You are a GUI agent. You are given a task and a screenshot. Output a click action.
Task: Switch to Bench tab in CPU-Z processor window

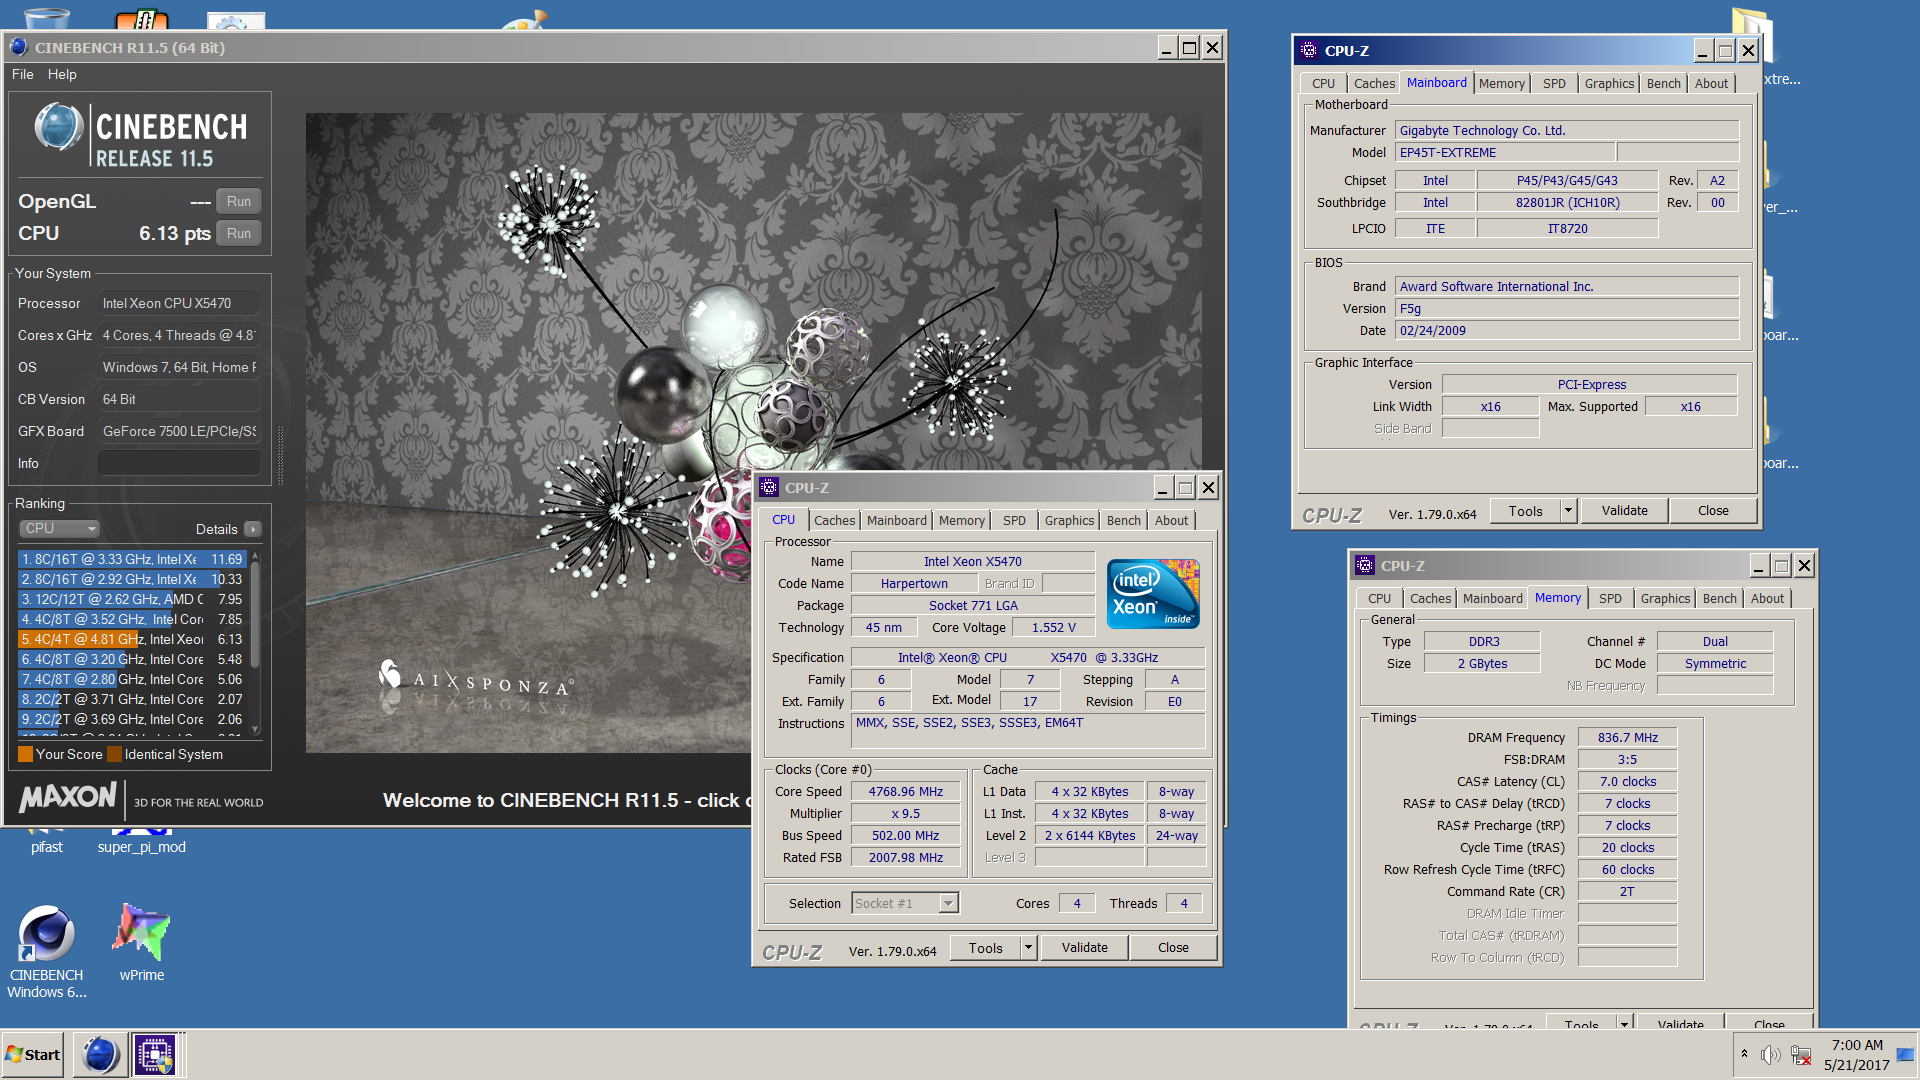point(1123,520)
